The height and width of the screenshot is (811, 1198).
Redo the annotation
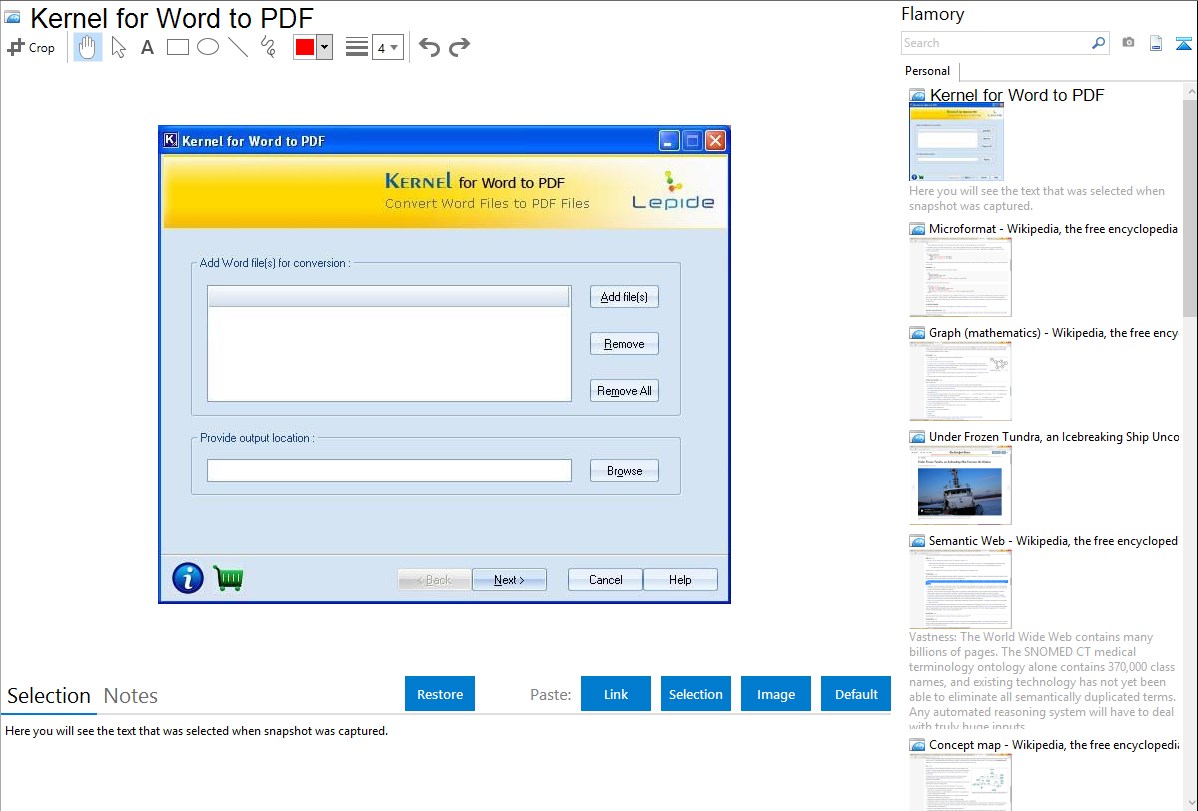pos(459,47)
